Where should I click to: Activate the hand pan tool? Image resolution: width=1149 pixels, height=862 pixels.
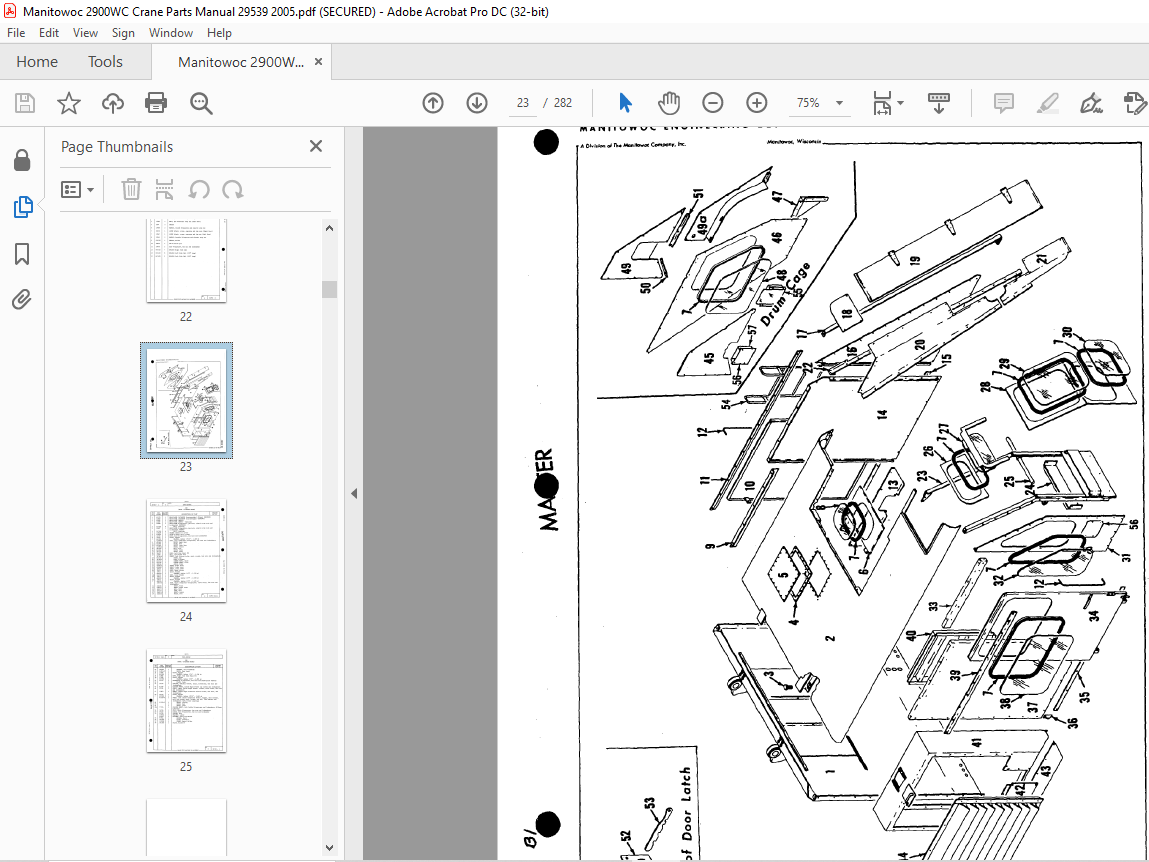tap(668, 103)
